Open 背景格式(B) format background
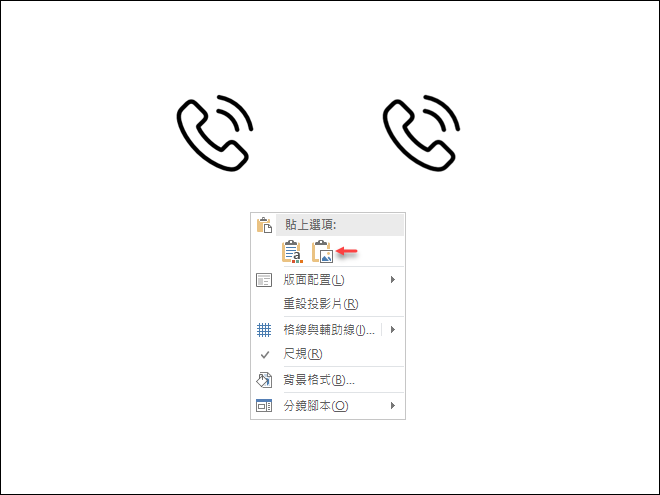This screenshot has width=660, height=495. point(328,380)
